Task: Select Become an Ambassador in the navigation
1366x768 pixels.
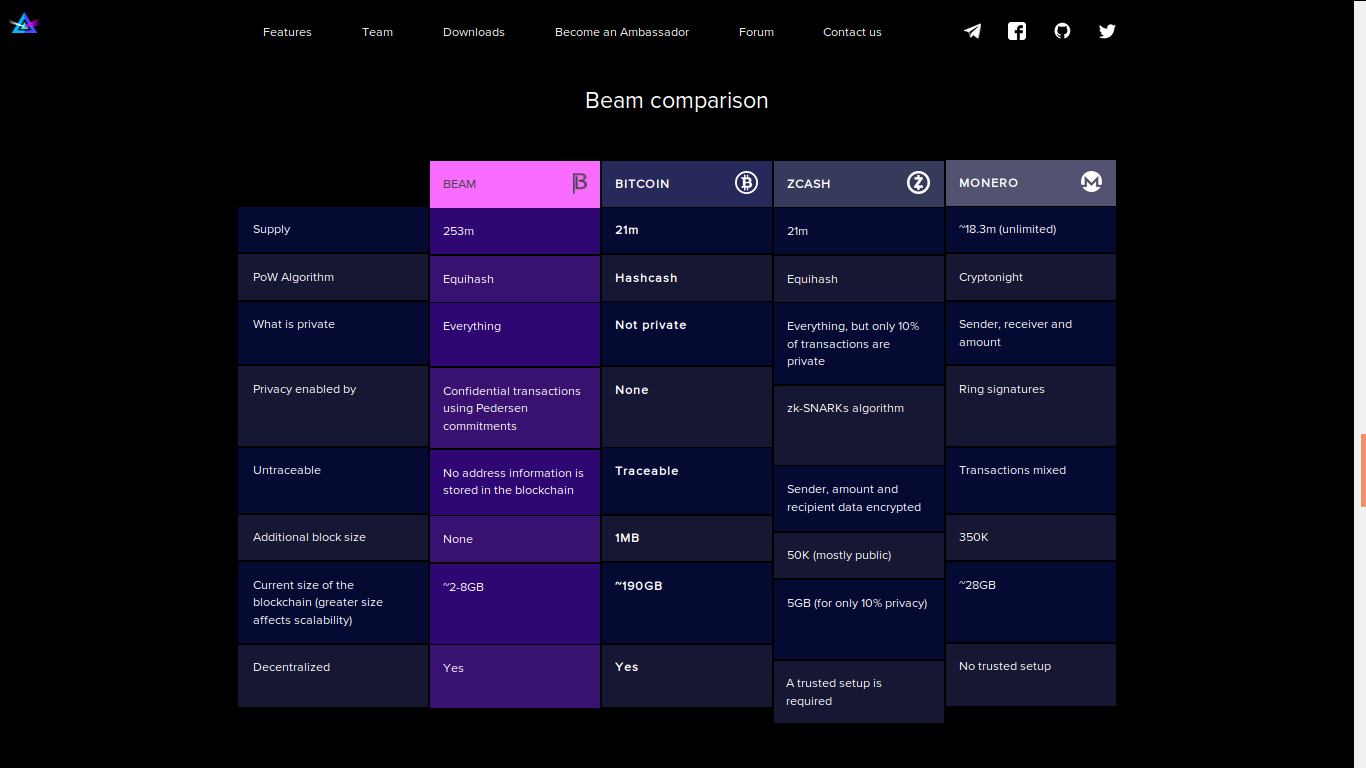Action: [622, 32]
